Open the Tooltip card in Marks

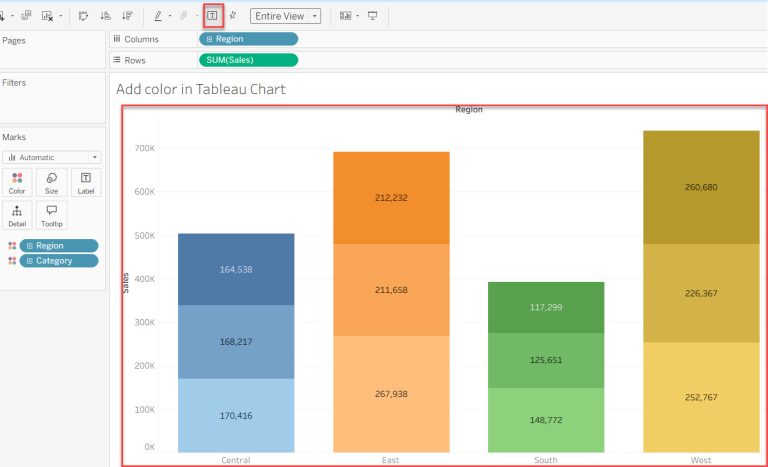pos(51,215)
